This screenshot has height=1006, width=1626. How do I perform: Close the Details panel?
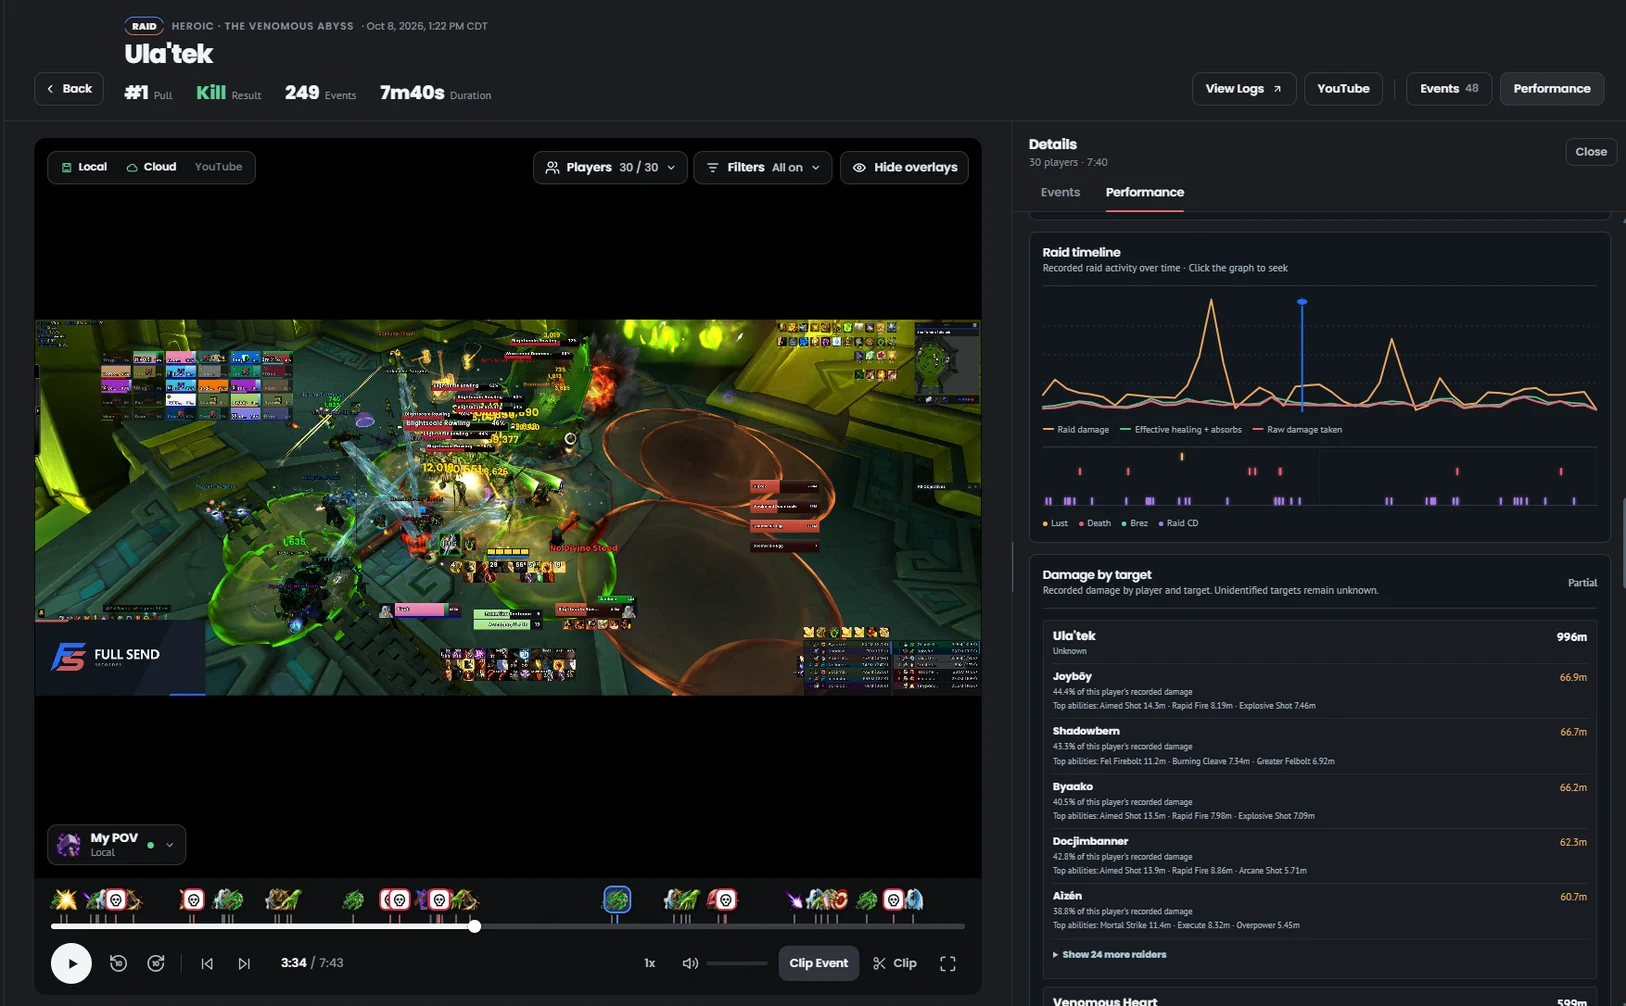click(x=1591, y=152)
